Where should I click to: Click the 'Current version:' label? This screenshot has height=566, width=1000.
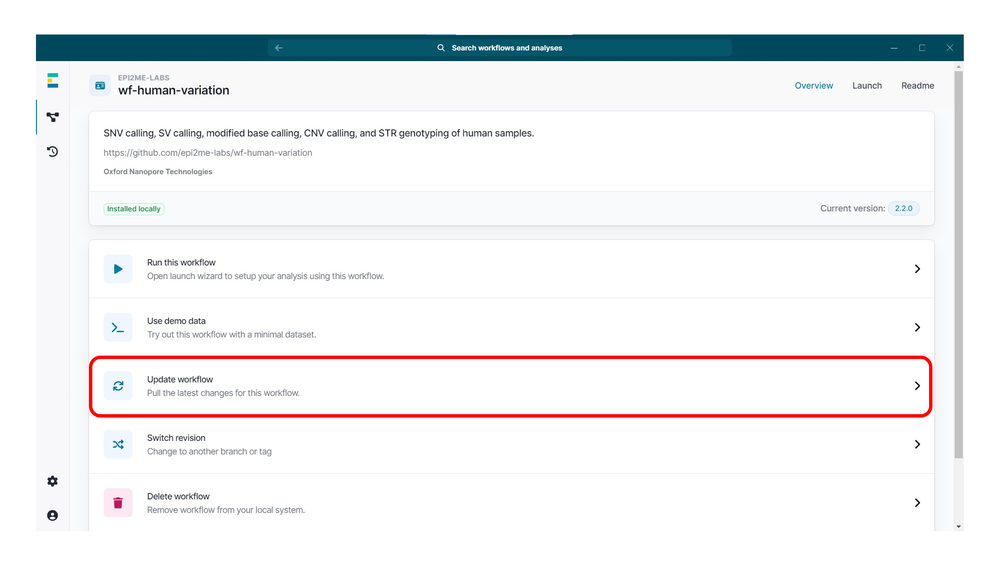[x=853, y=209]
